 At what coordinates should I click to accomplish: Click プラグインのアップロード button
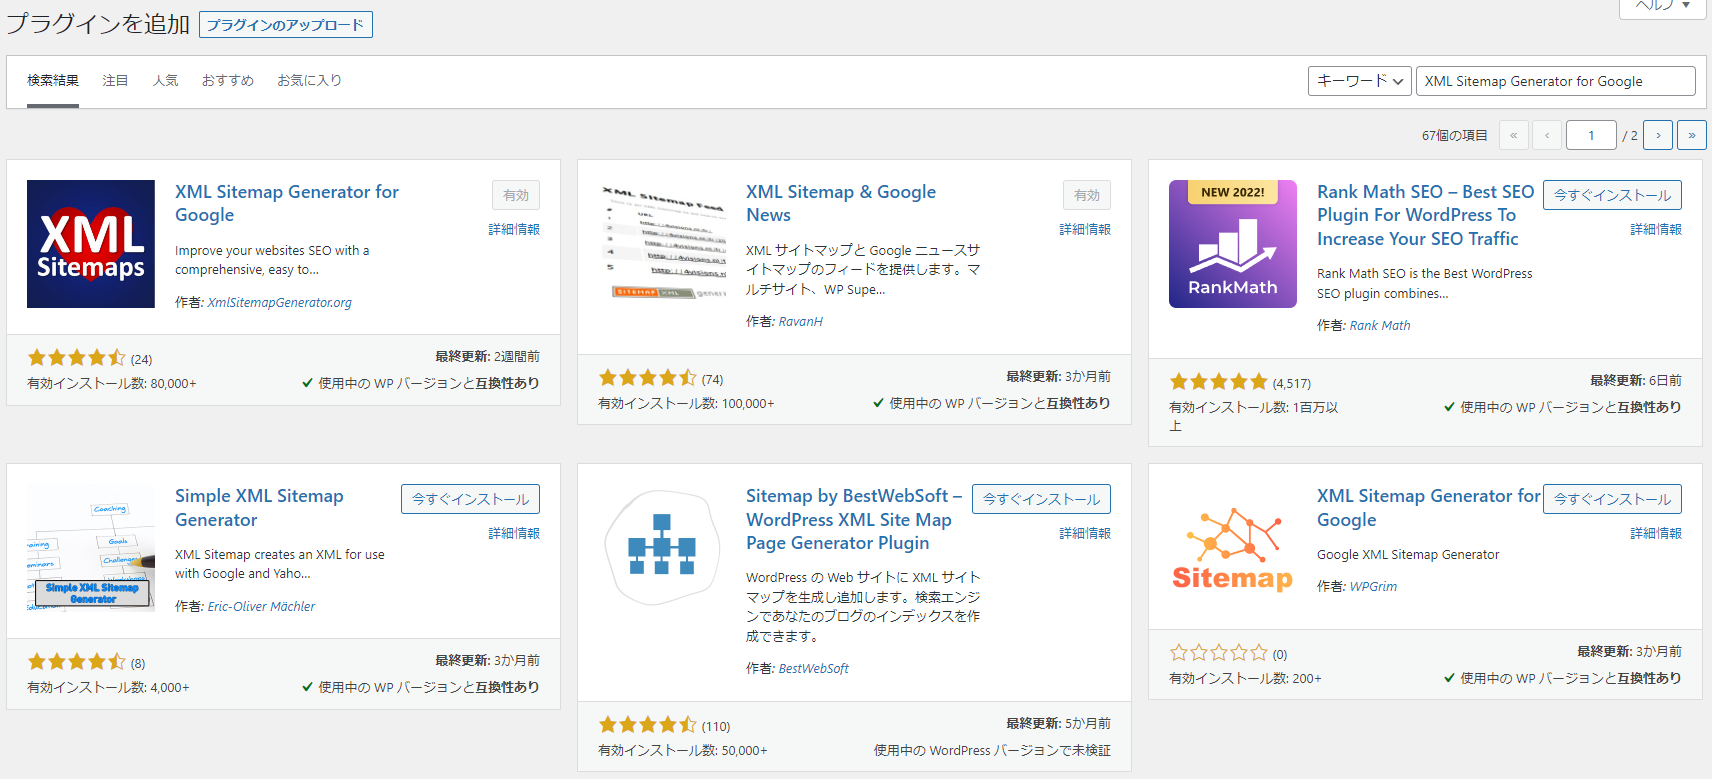click(x=286, y=25)
